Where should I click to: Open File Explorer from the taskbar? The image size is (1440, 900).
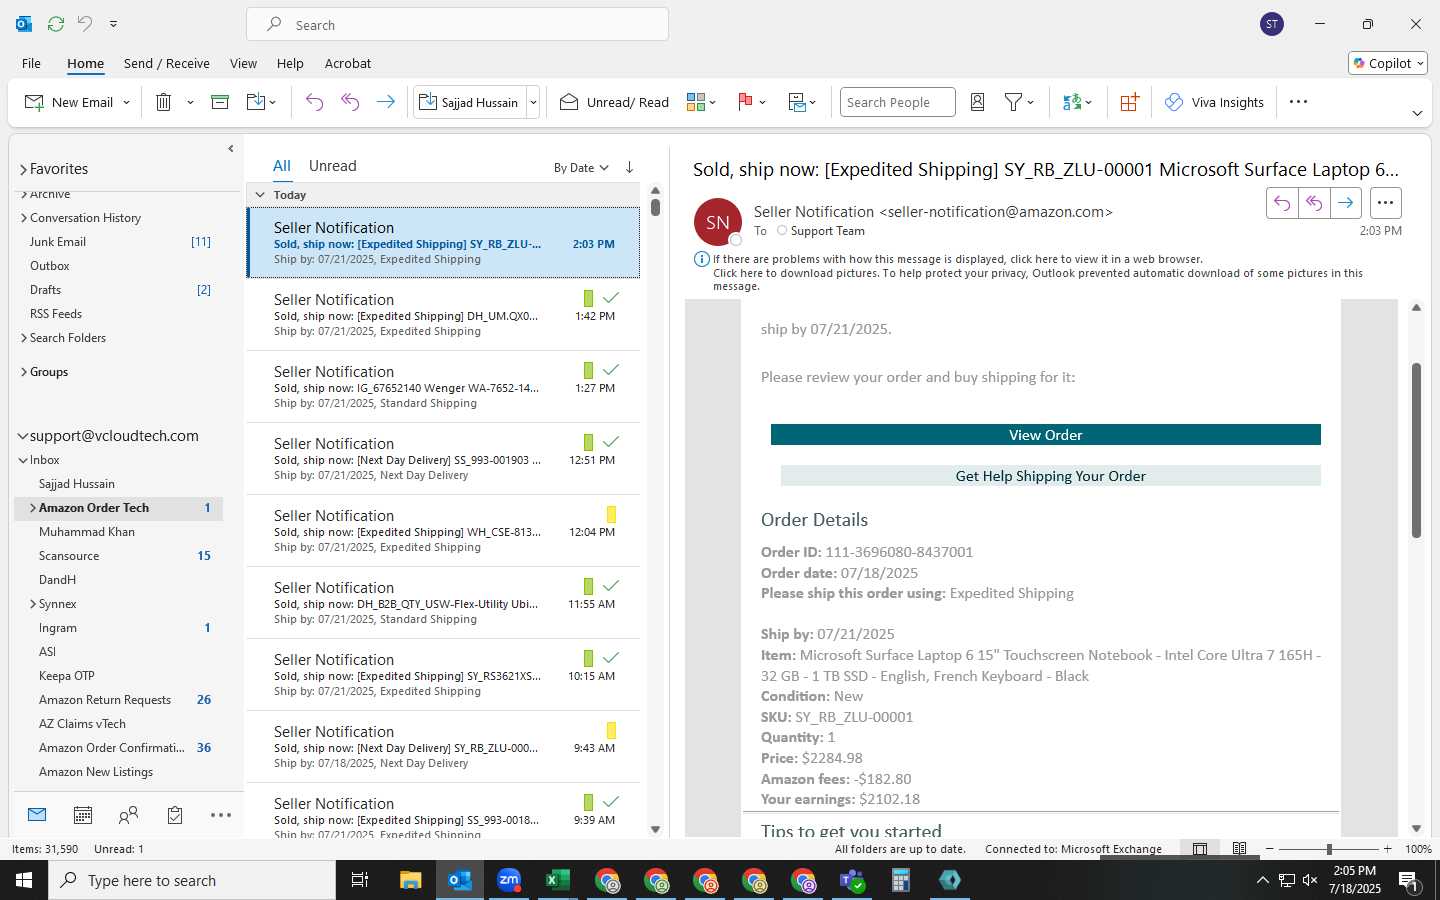411,880
